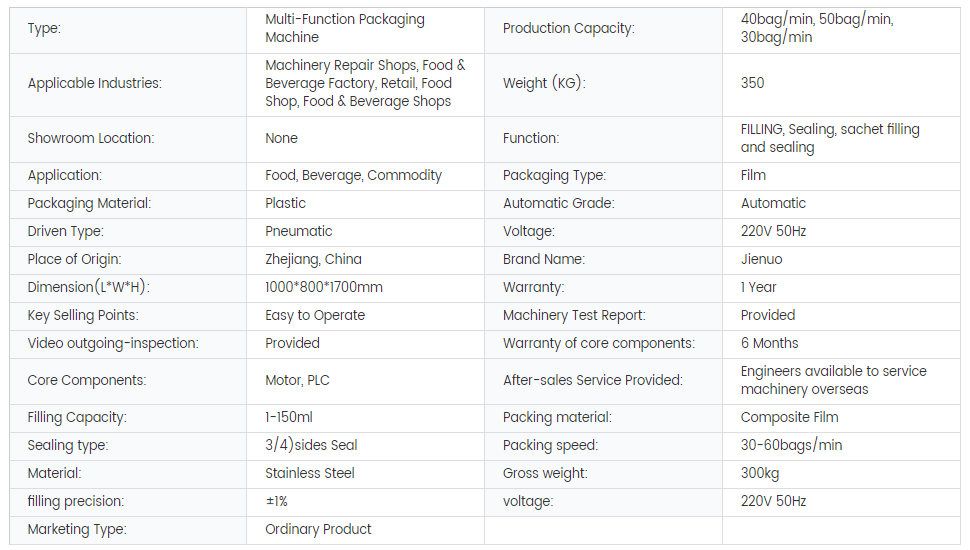This screenshot has width=970, height=550.
Task: Select the 'Production Capacity:' label cell
Action: 568,28
